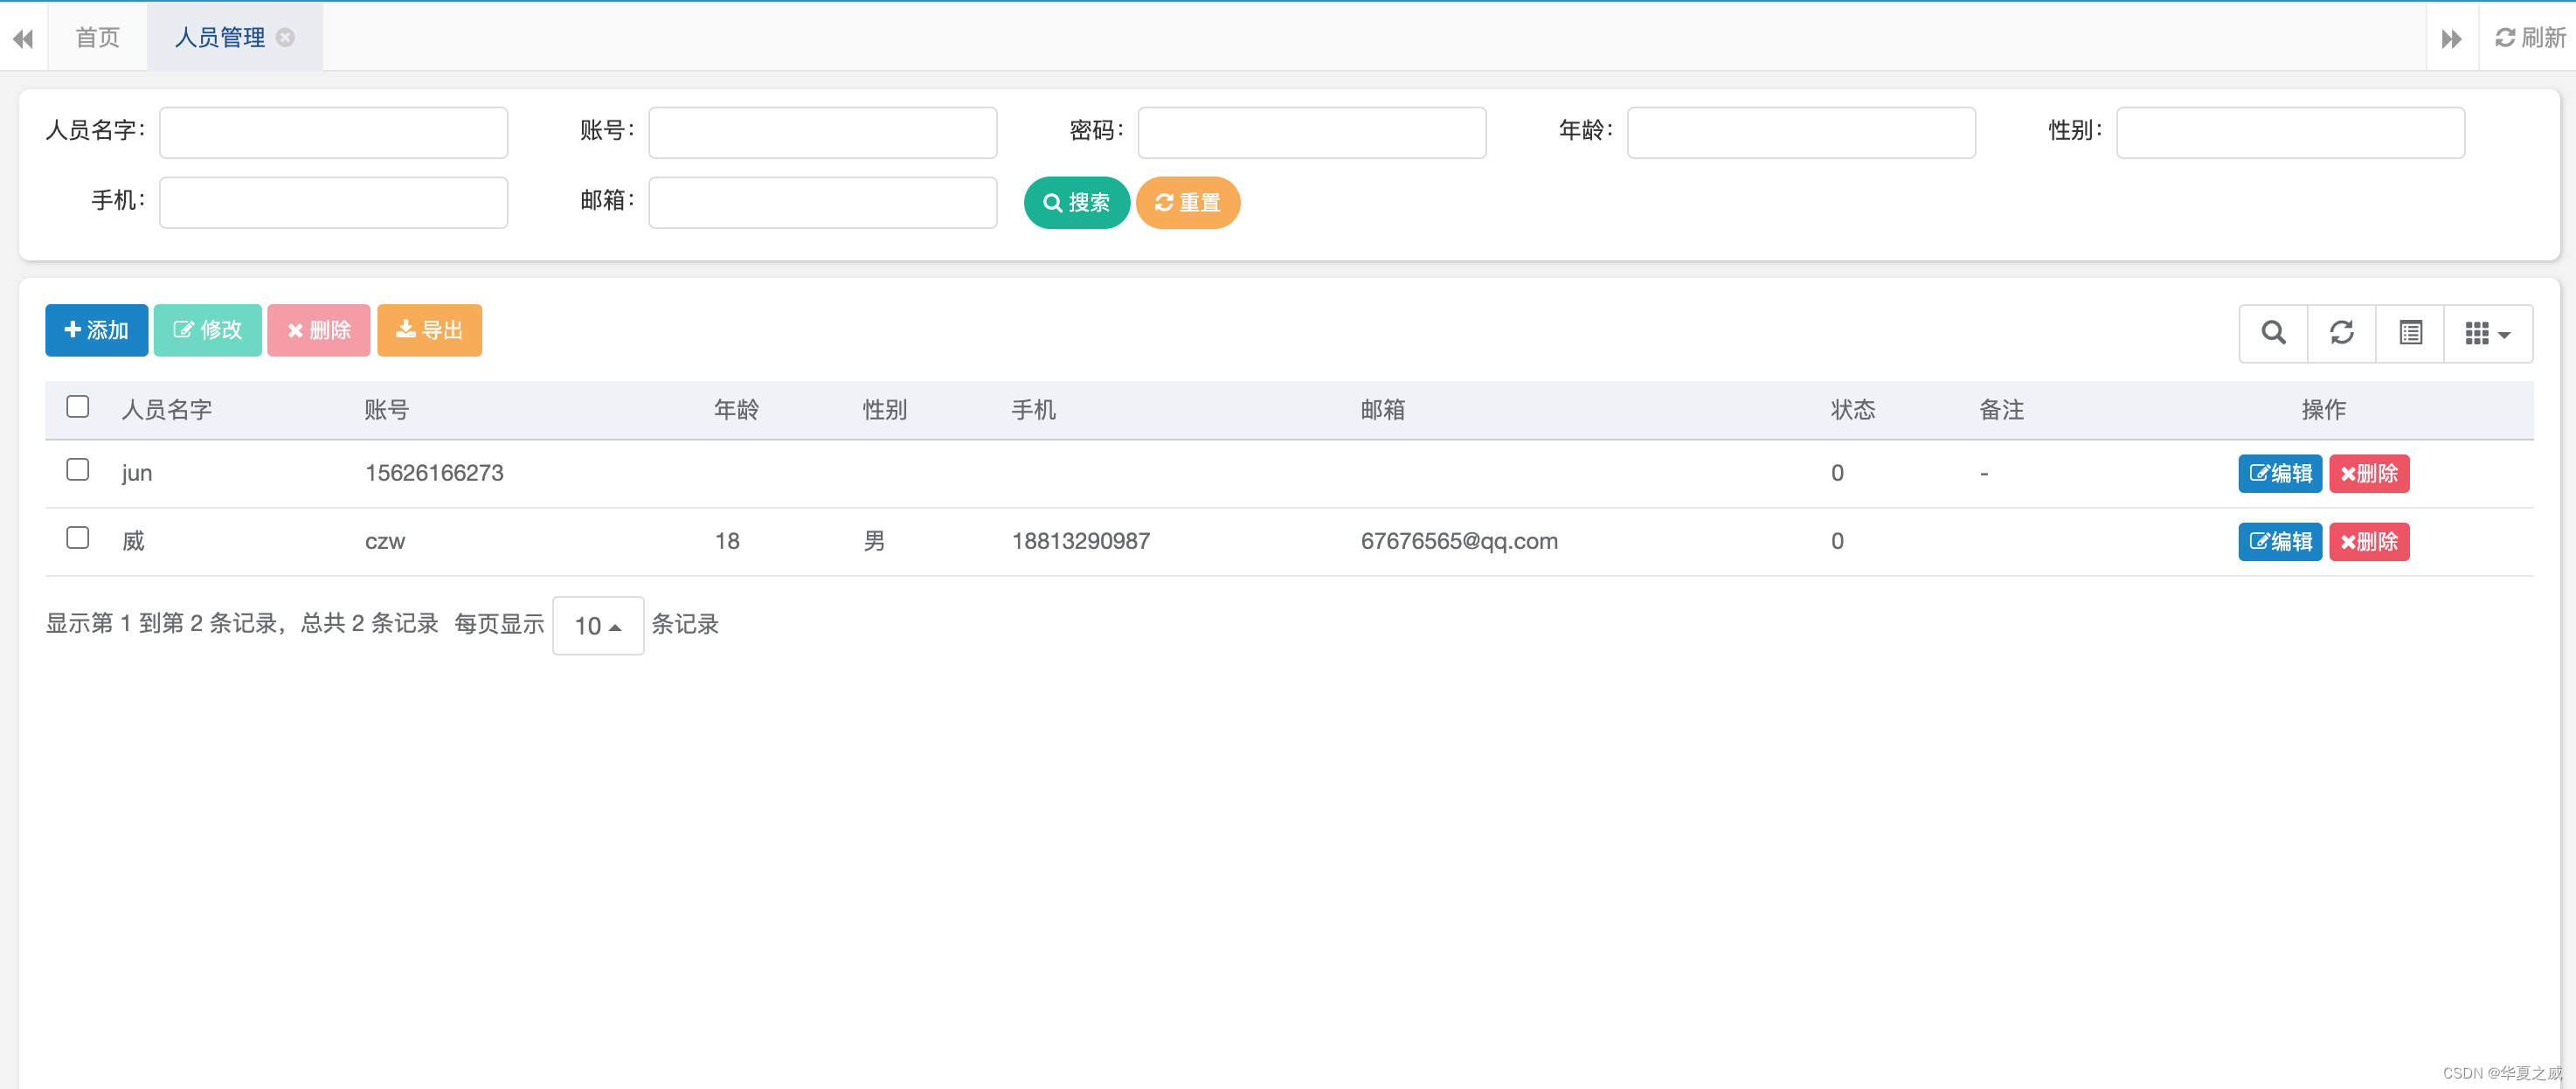Check the select-all header checkbox
The width and height of the screenshot is (2576, 1089).
77,406
